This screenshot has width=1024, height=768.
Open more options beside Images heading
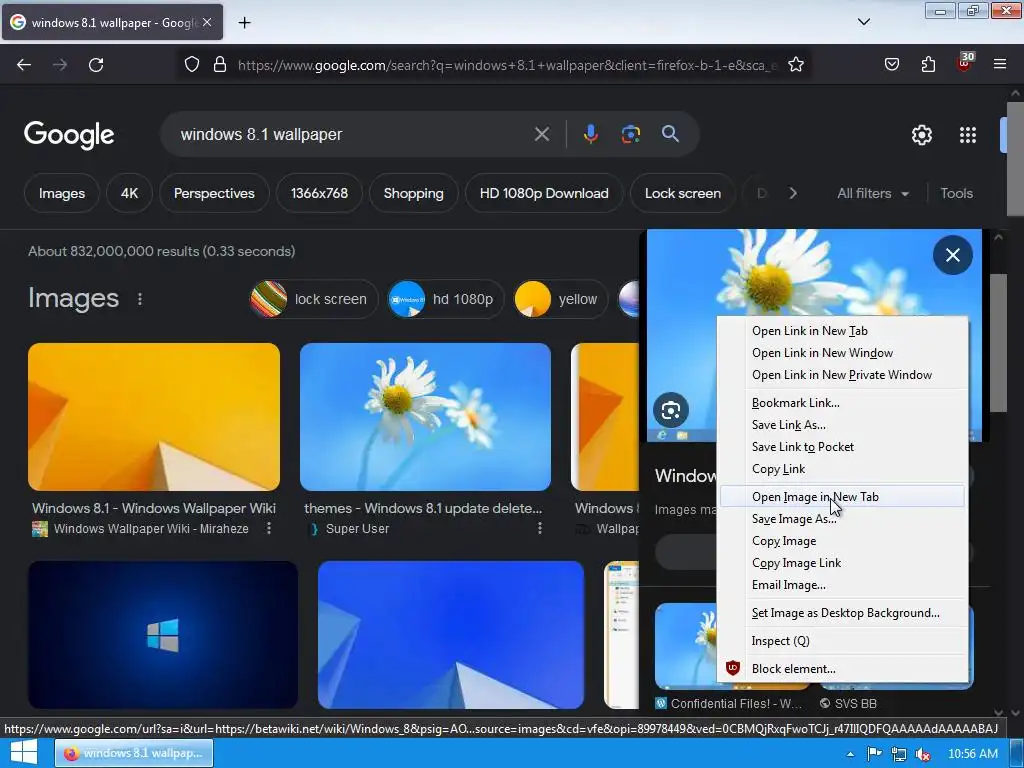pos(140,299)
